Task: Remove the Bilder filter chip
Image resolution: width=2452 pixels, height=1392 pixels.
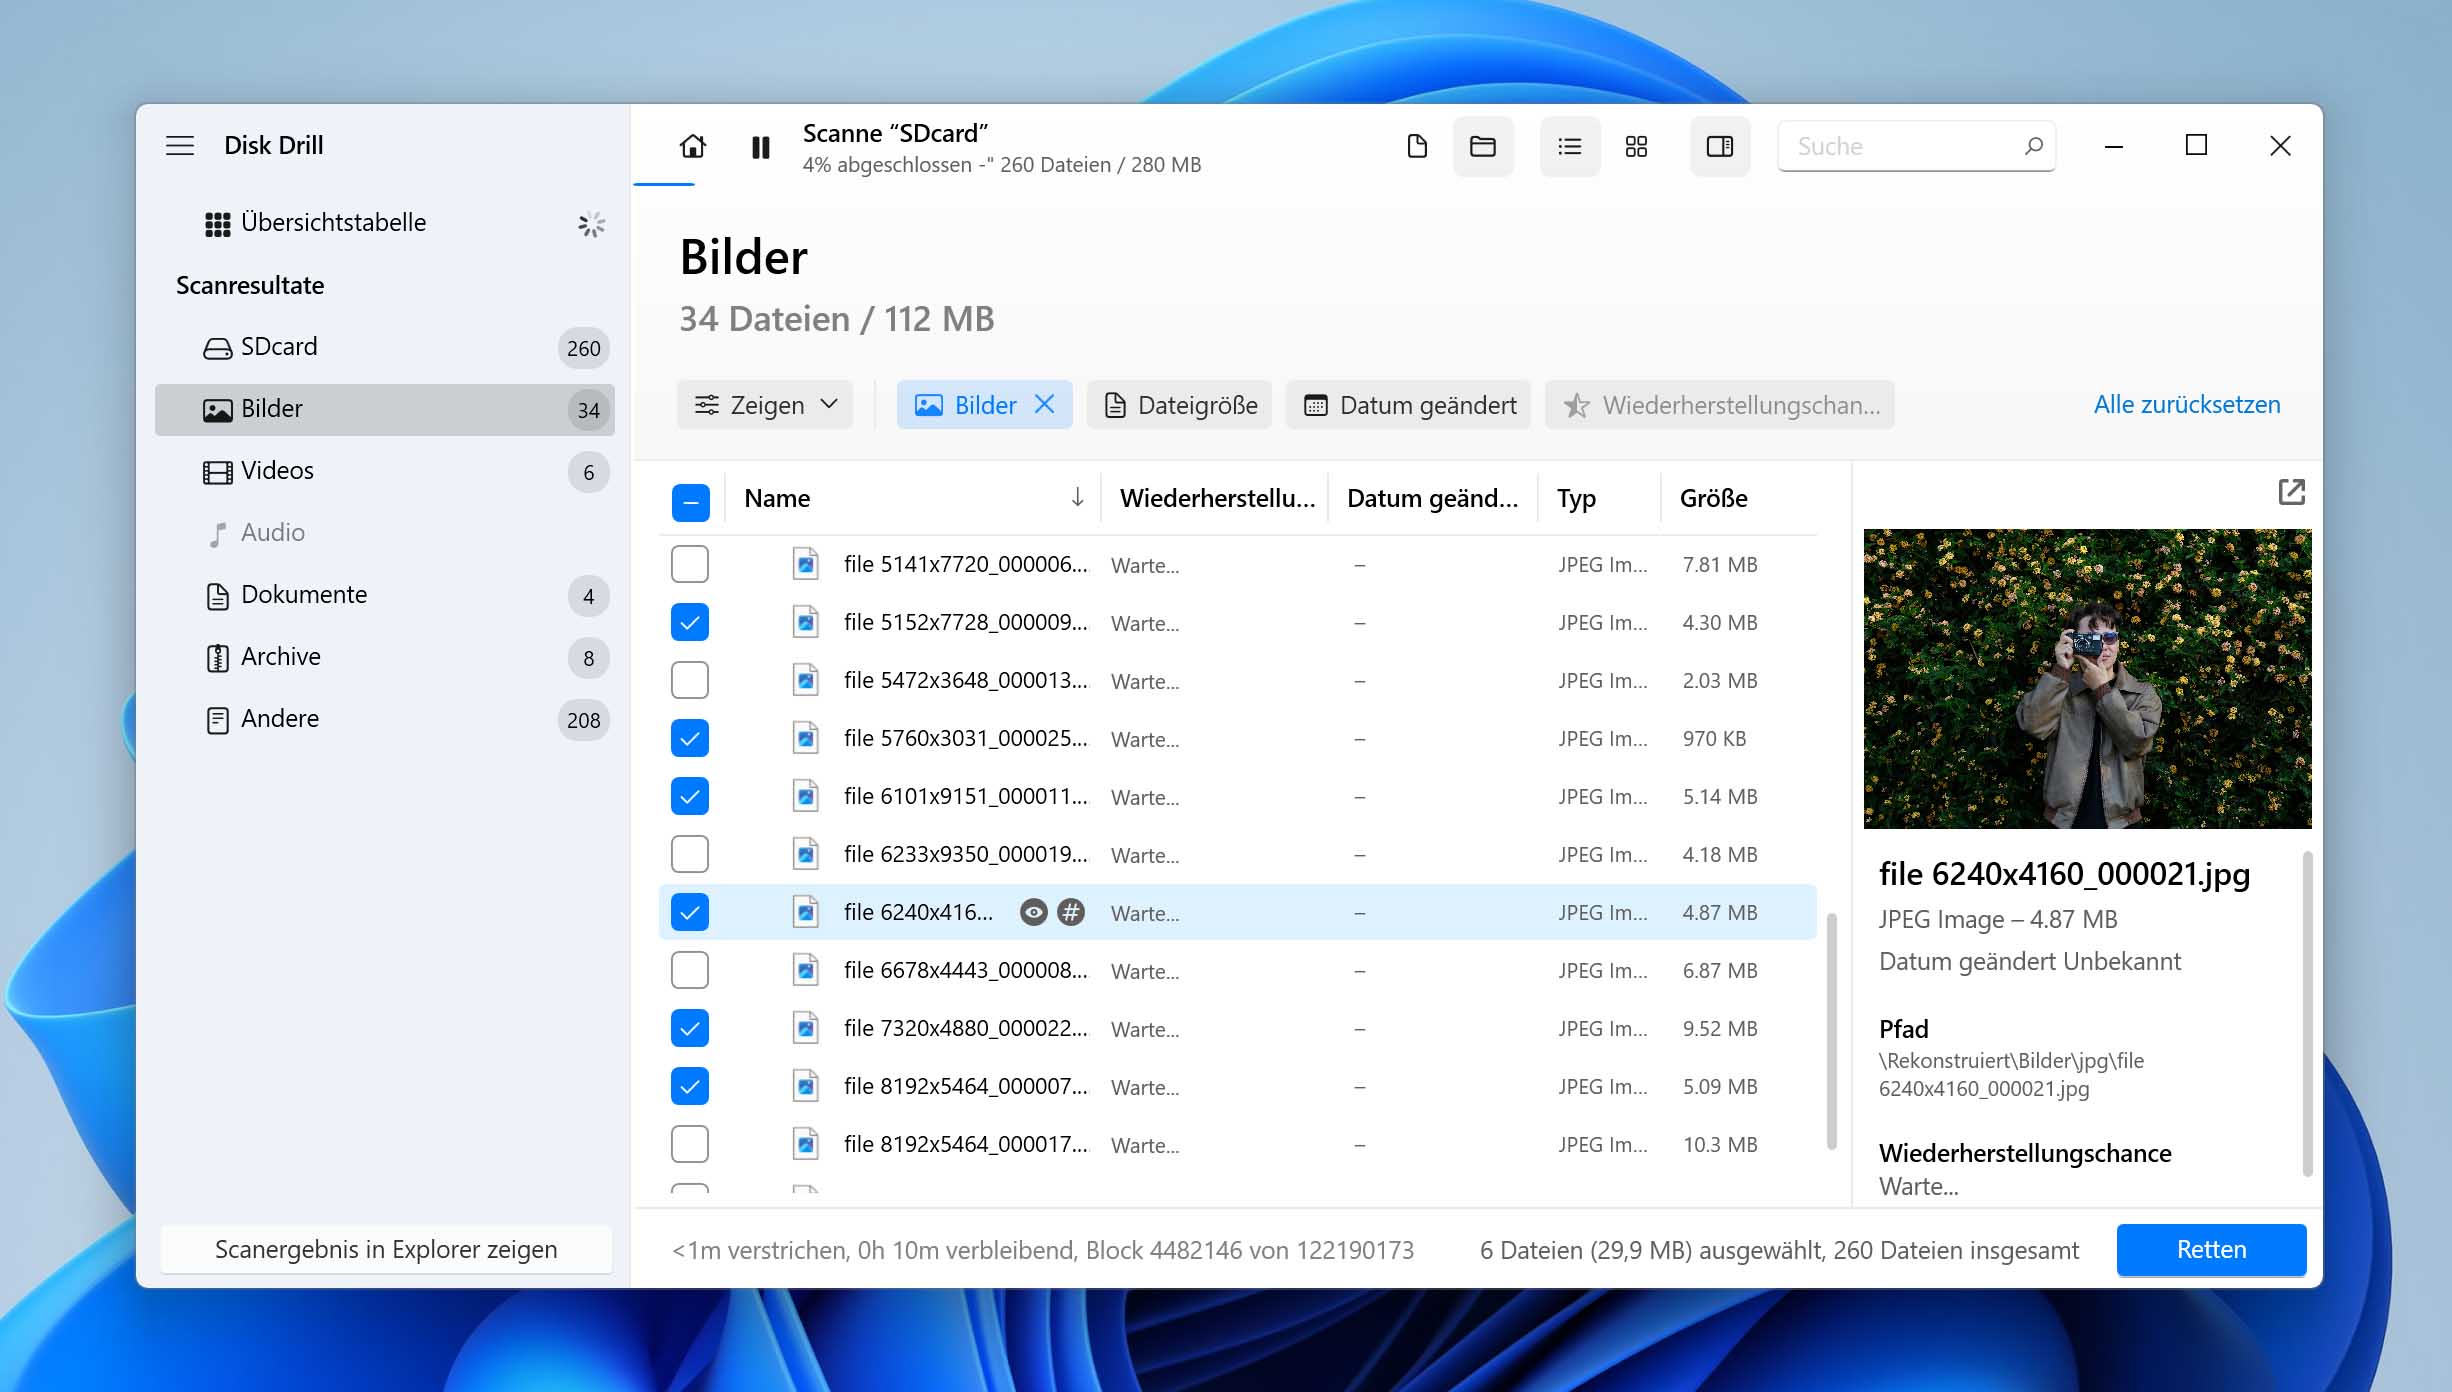Action: [x=1045, y=404]
